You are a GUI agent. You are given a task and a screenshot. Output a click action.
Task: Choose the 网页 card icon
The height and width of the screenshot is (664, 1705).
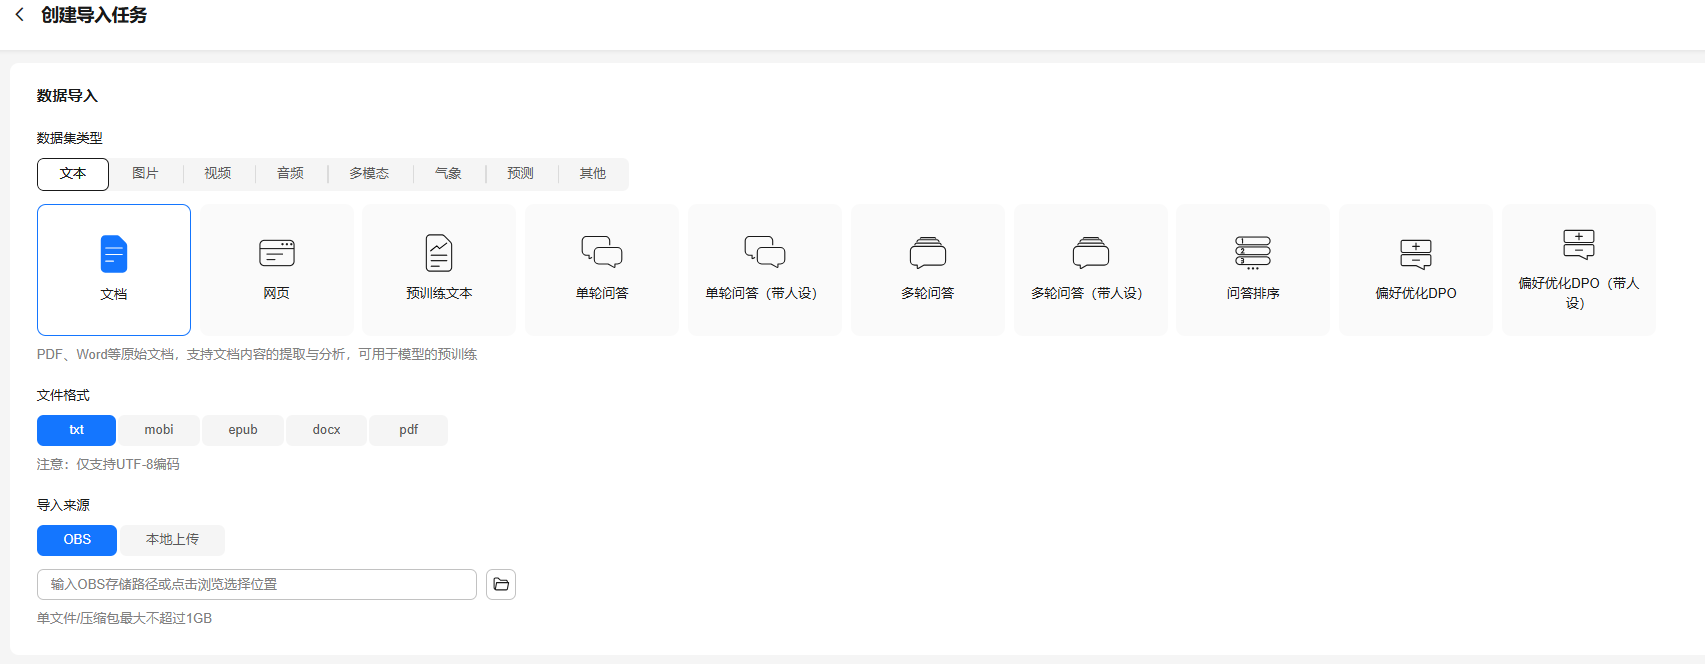[x=277, y=253]
